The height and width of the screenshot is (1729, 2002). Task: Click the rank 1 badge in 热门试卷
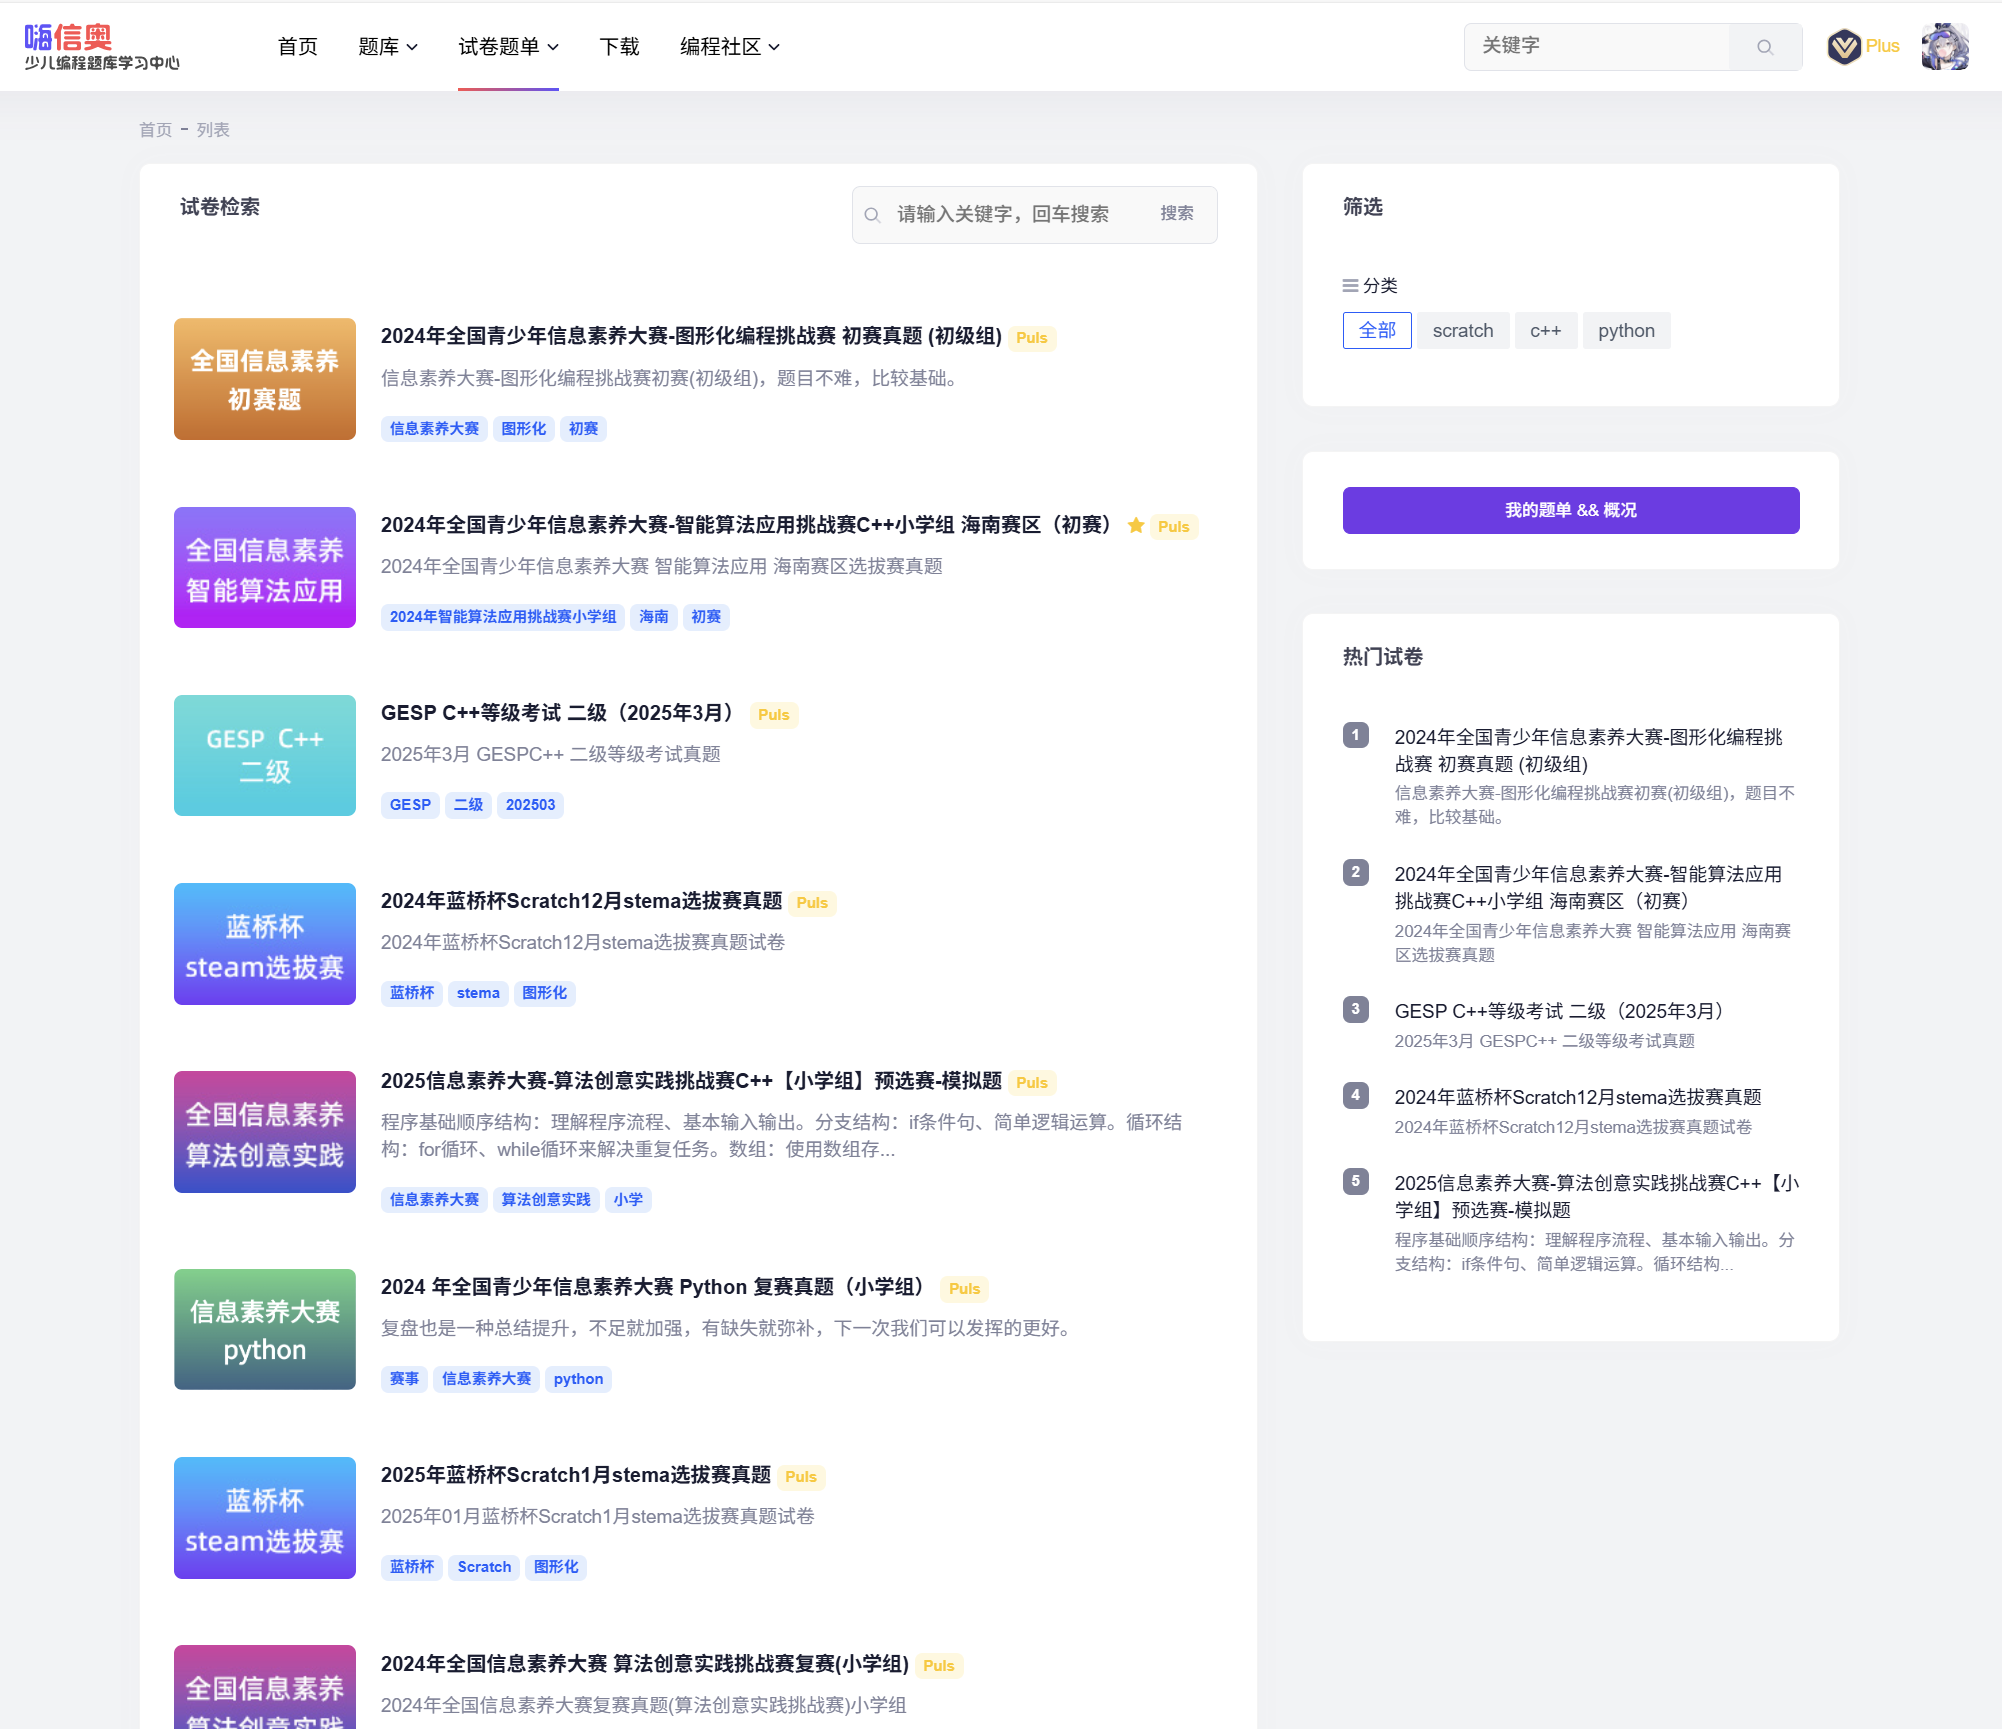[x=1355, y=735]
